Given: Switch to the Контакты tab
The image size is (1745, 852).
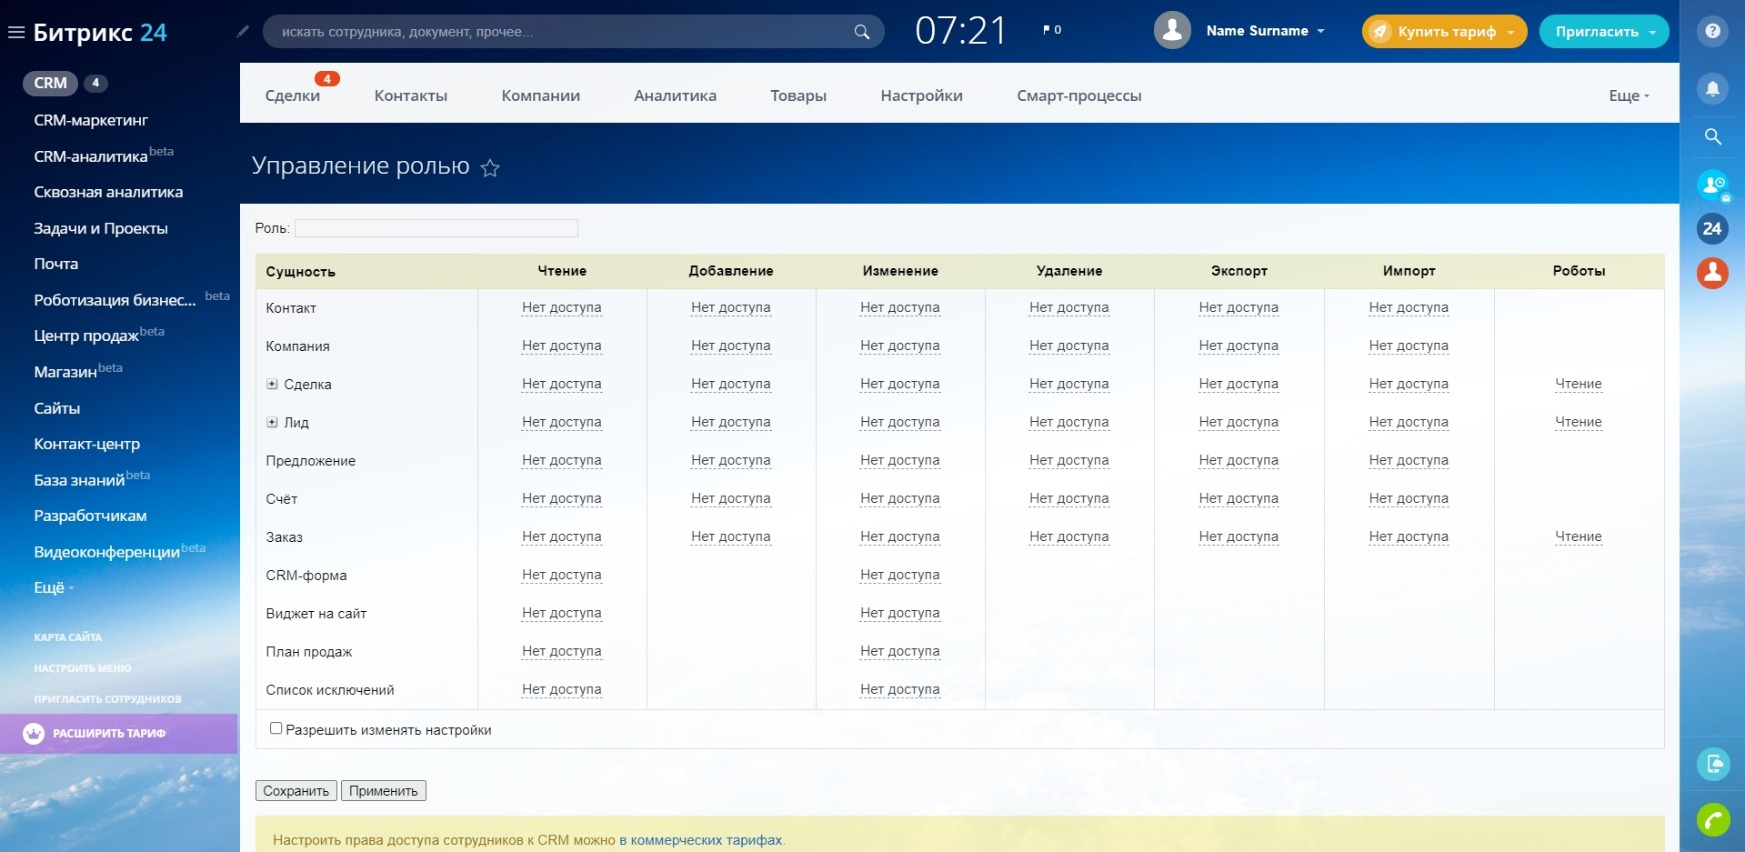Looking at the screenshot, I should 411,96.
